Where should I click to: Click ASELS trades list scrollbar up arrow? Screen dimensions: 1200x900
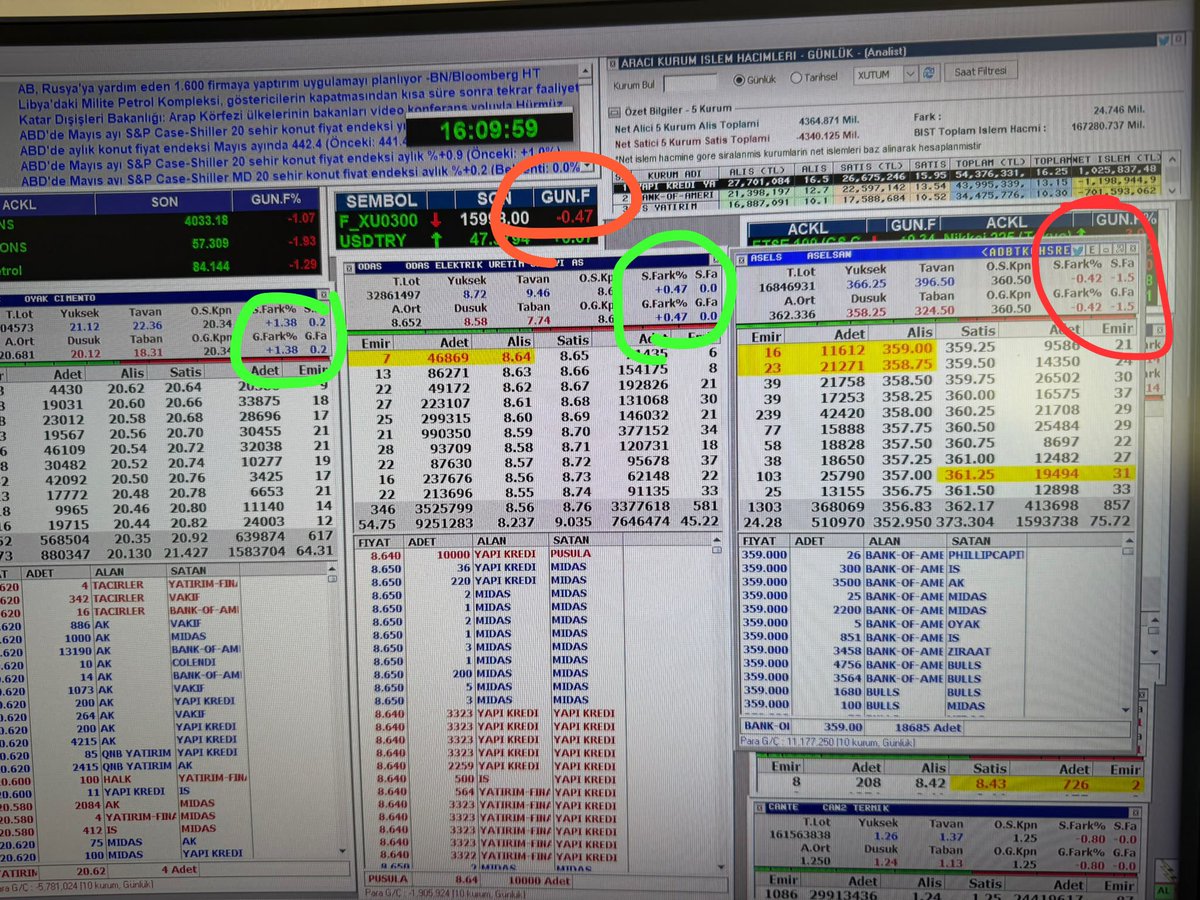tap(1129, 541)
